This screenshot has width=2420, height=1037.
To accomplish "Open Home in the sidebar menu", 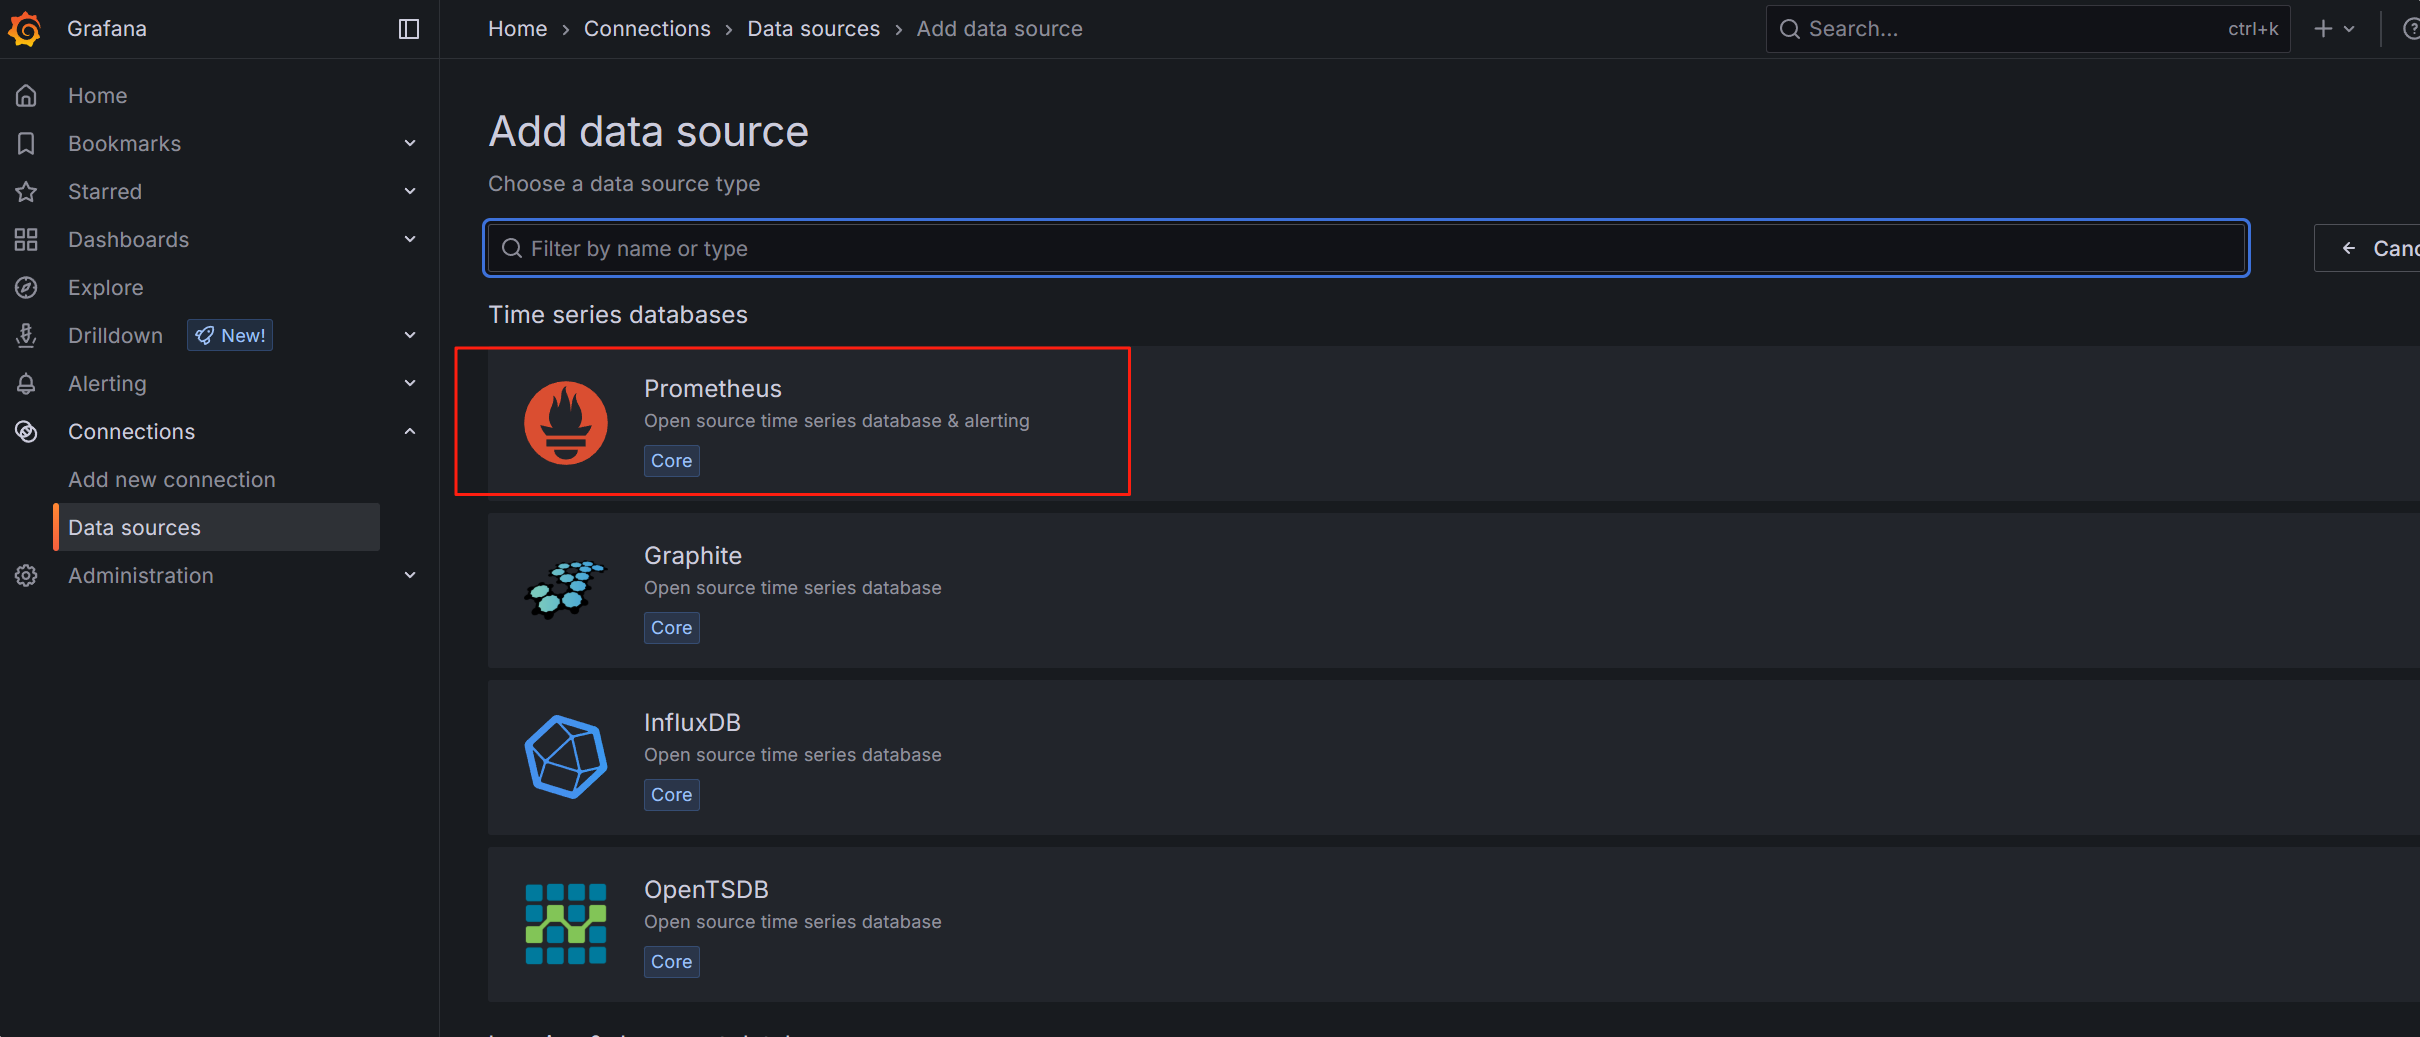I will (98, 96).
